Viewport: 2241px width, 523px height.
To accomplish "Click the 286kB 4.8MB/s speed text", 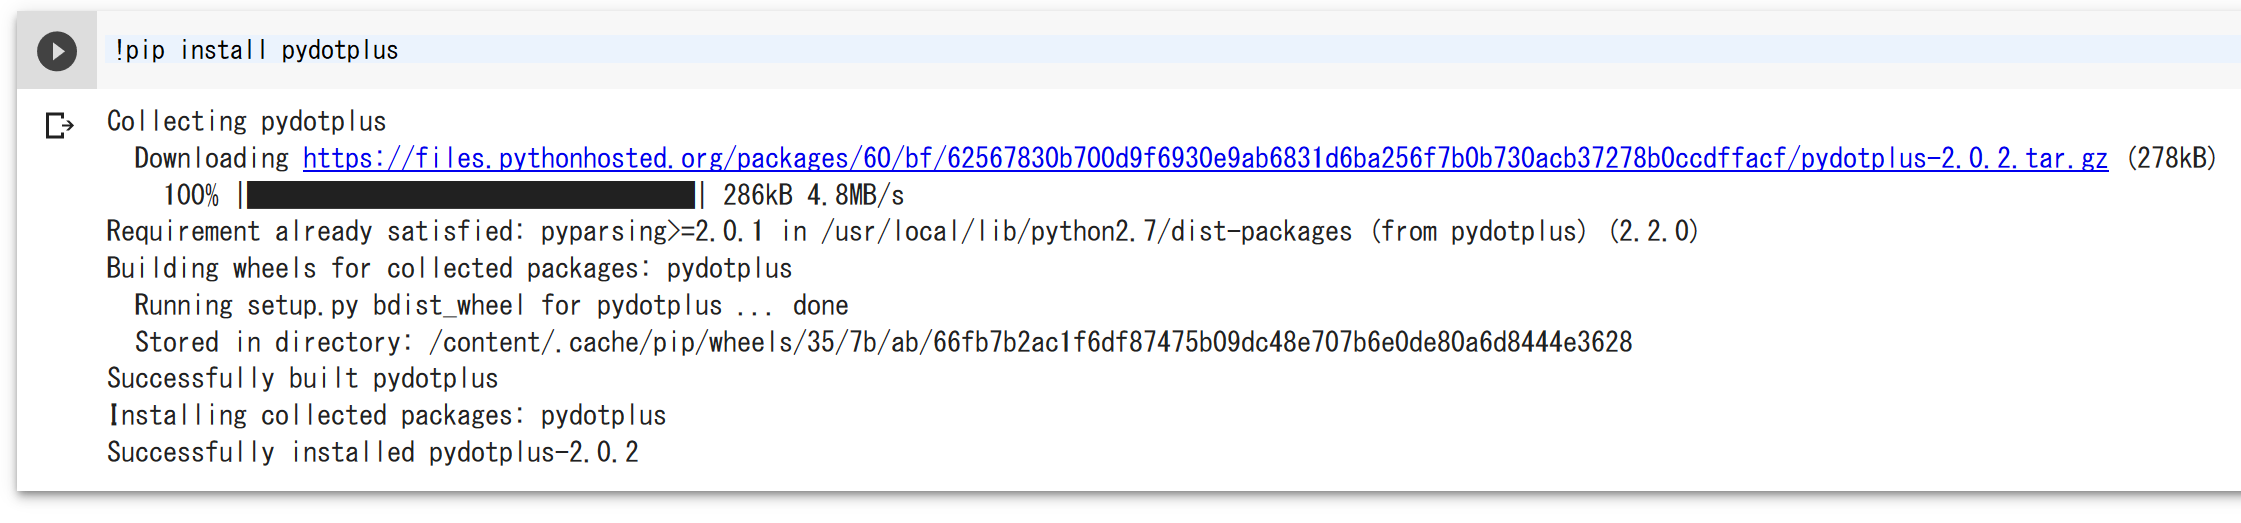I will [x=813, y=195].
